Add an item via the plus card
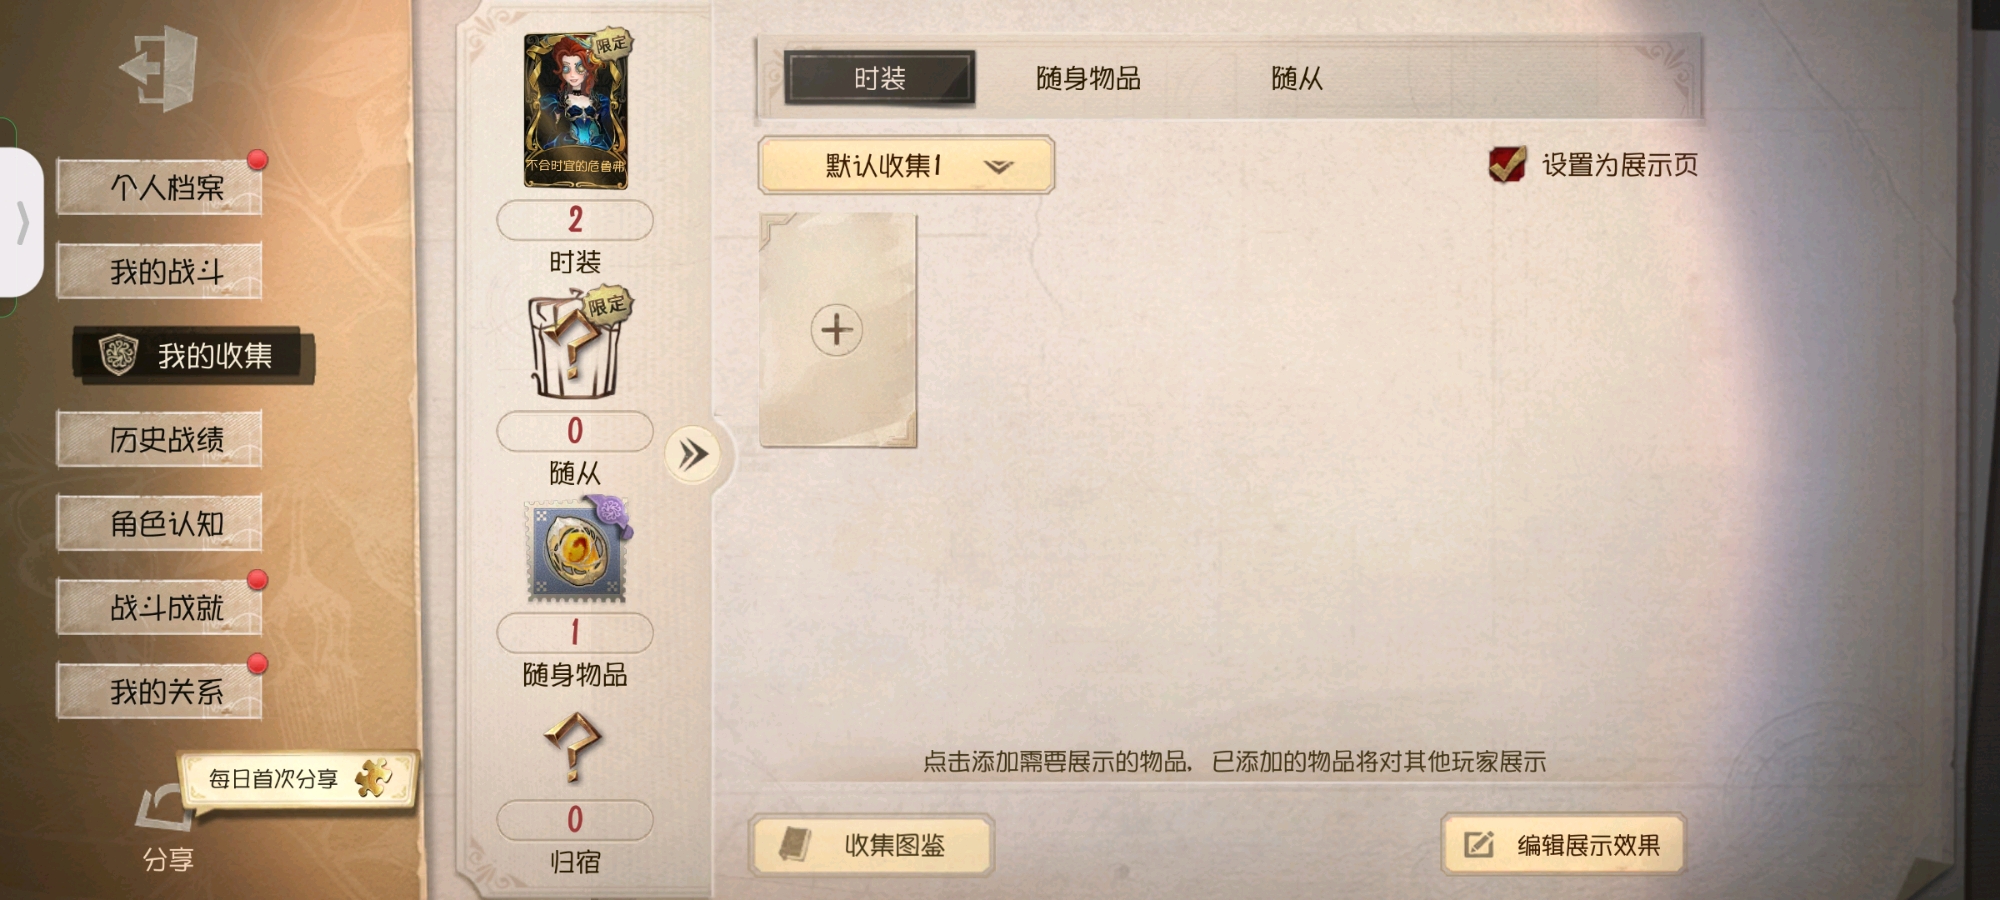2000x900 pixels. pos(837,330)
